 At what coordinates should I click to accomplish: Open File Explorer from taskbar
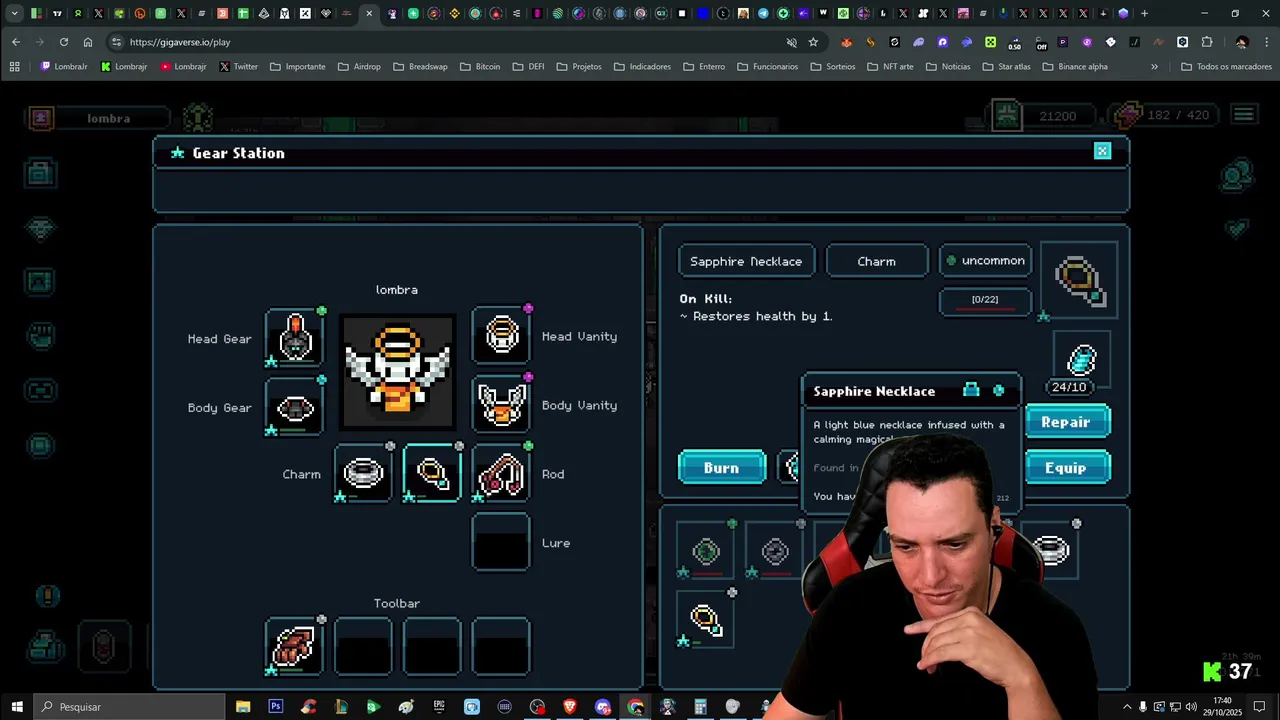point(243,706)
